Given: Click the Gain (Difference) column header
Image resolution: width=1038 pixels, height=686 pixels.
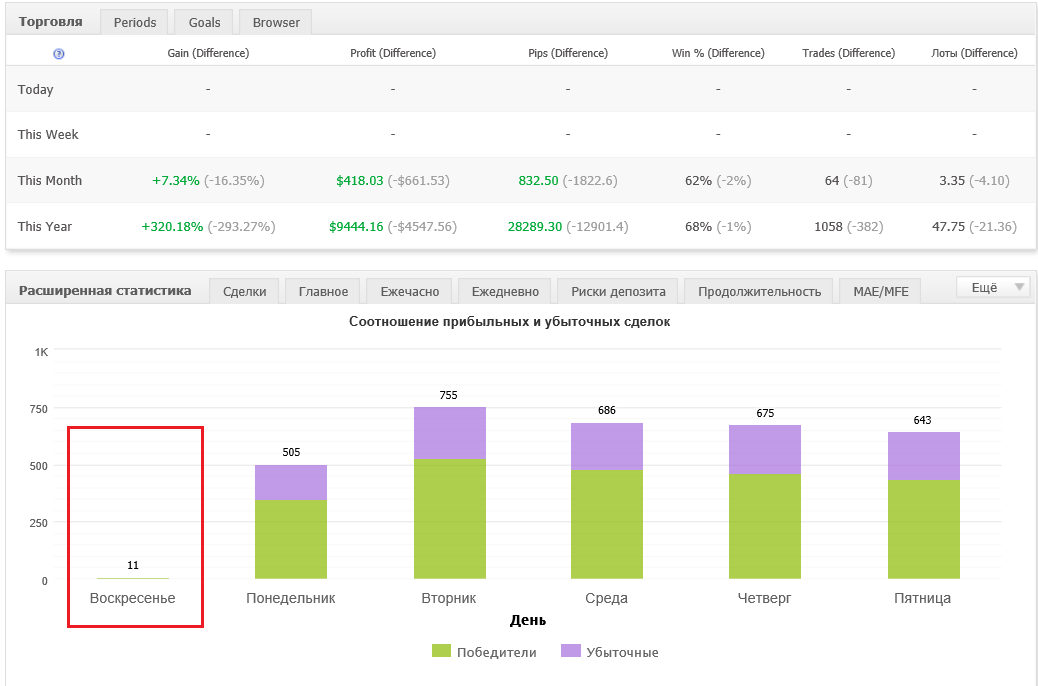Looking at the screenshot, I should [208, 53].
